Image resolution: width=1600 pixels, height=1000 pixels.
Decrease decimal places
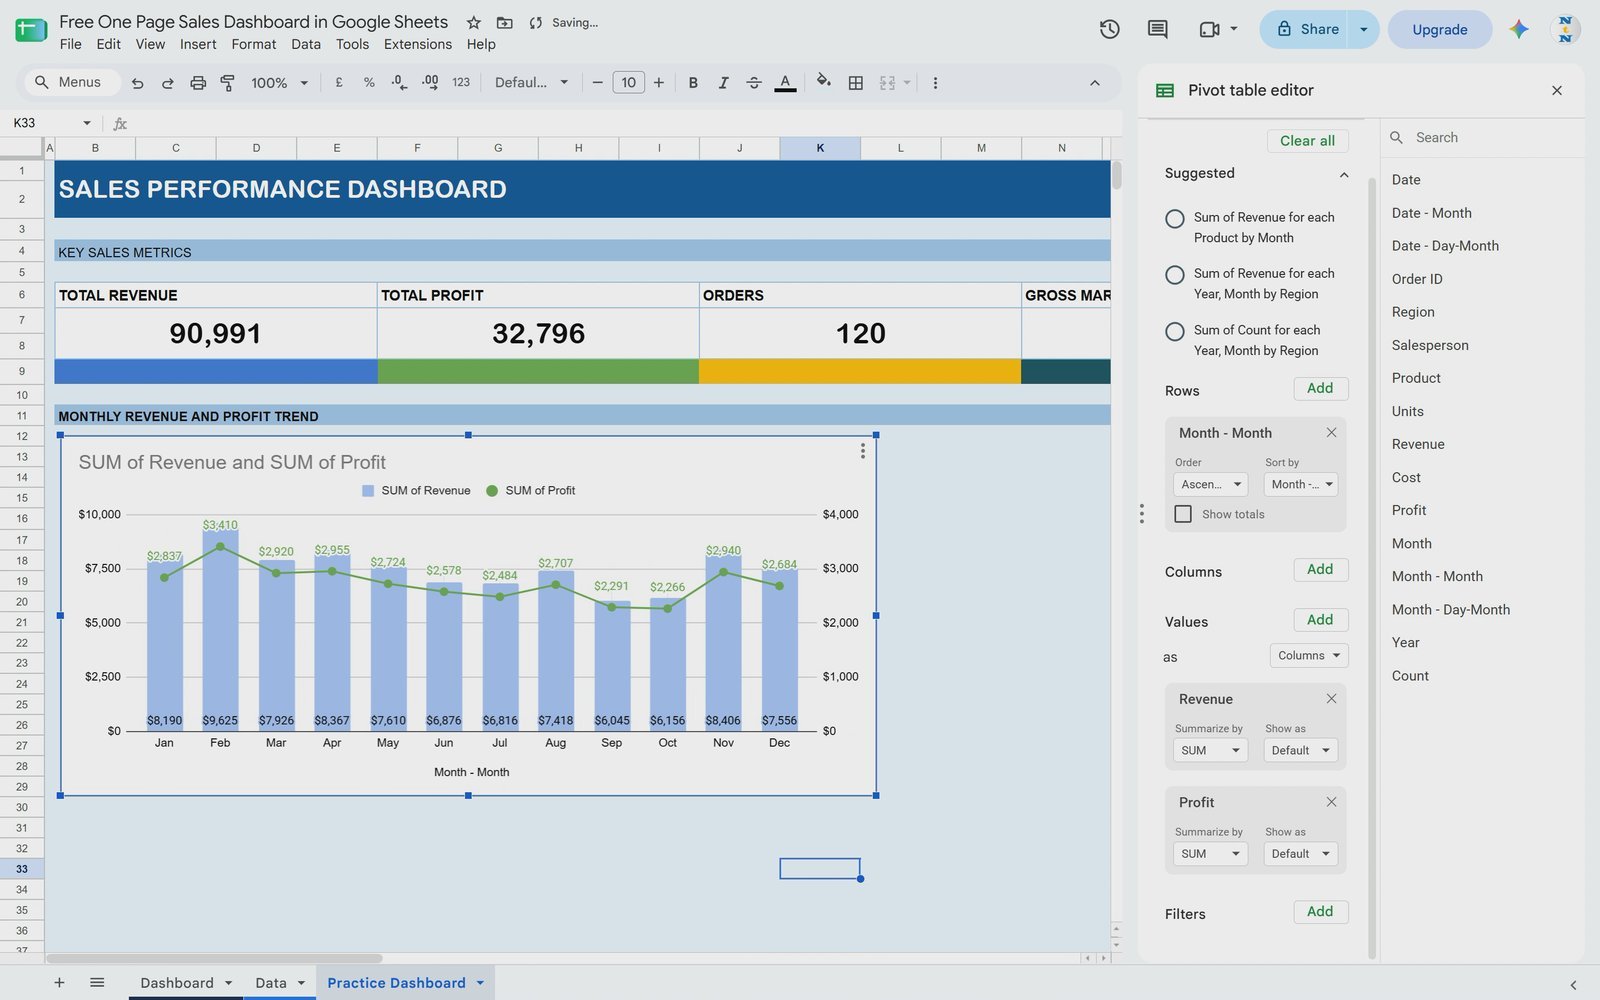click(399, 83)
